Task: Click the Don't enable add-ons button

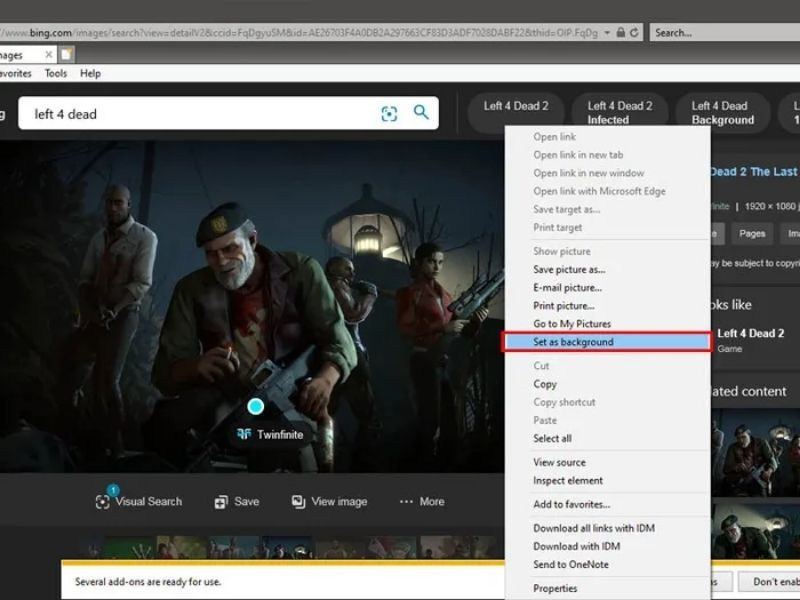Action: pos(769,582)
